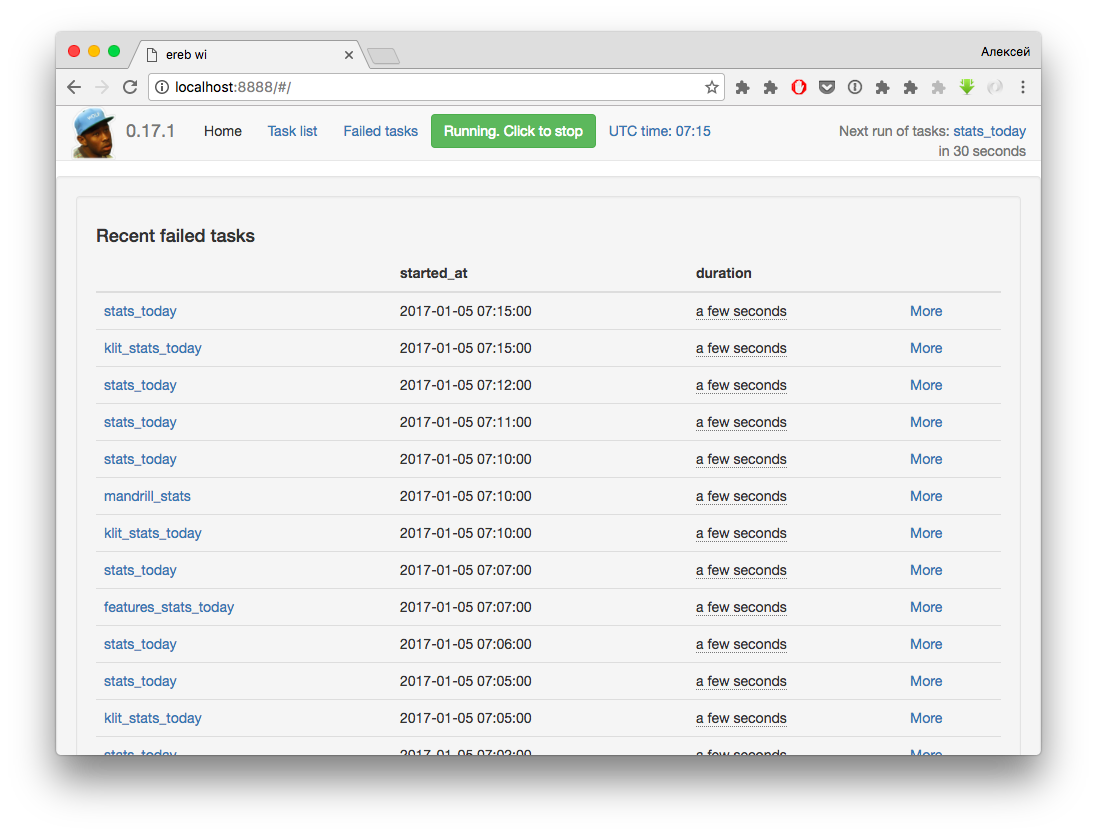Open the Pocket extension icon
Screen dimensions: 1097x835
click(827, 87)
